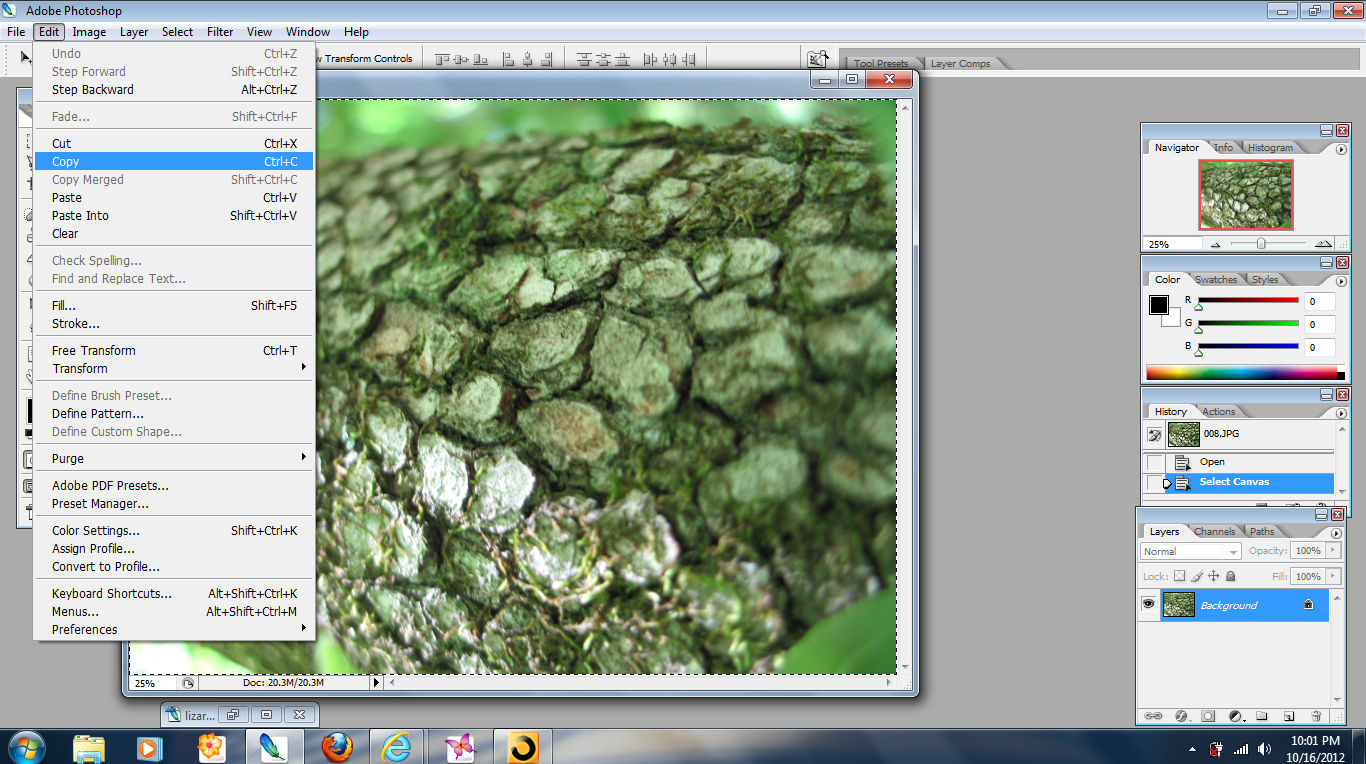
Task: Click the Navigator zoom slider handle
Action: coord(1261,243)
